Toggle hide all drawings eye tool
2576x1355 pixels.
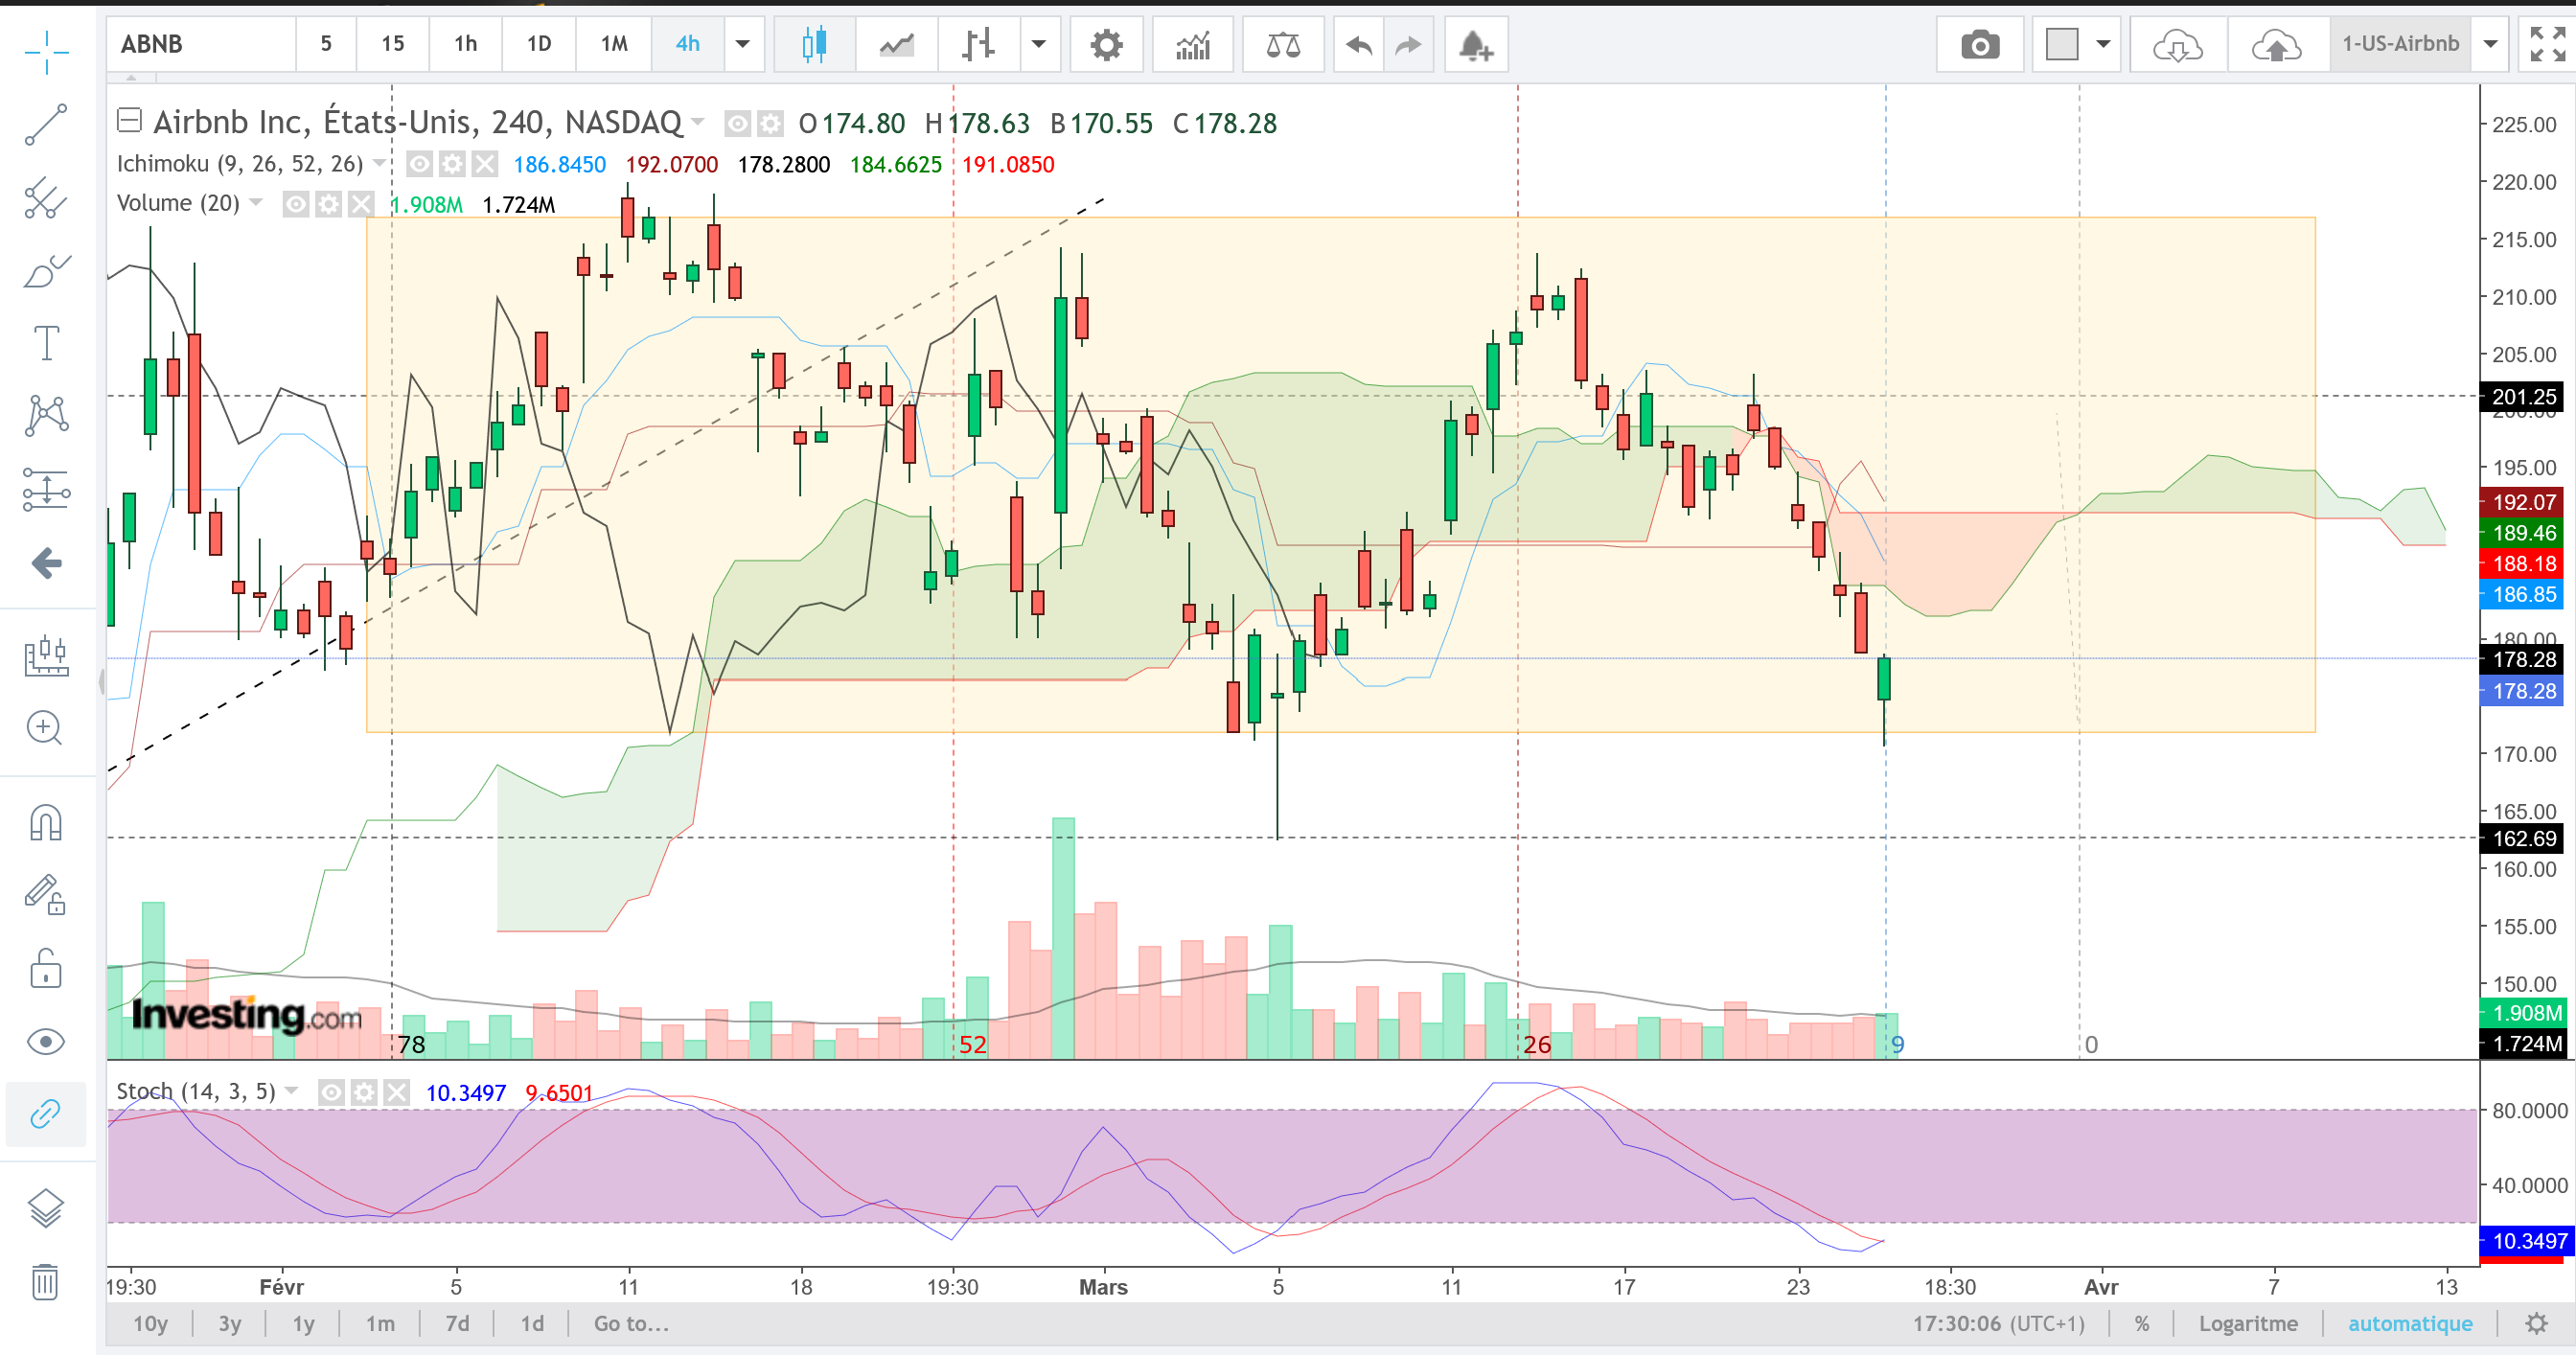[46, 1042]
